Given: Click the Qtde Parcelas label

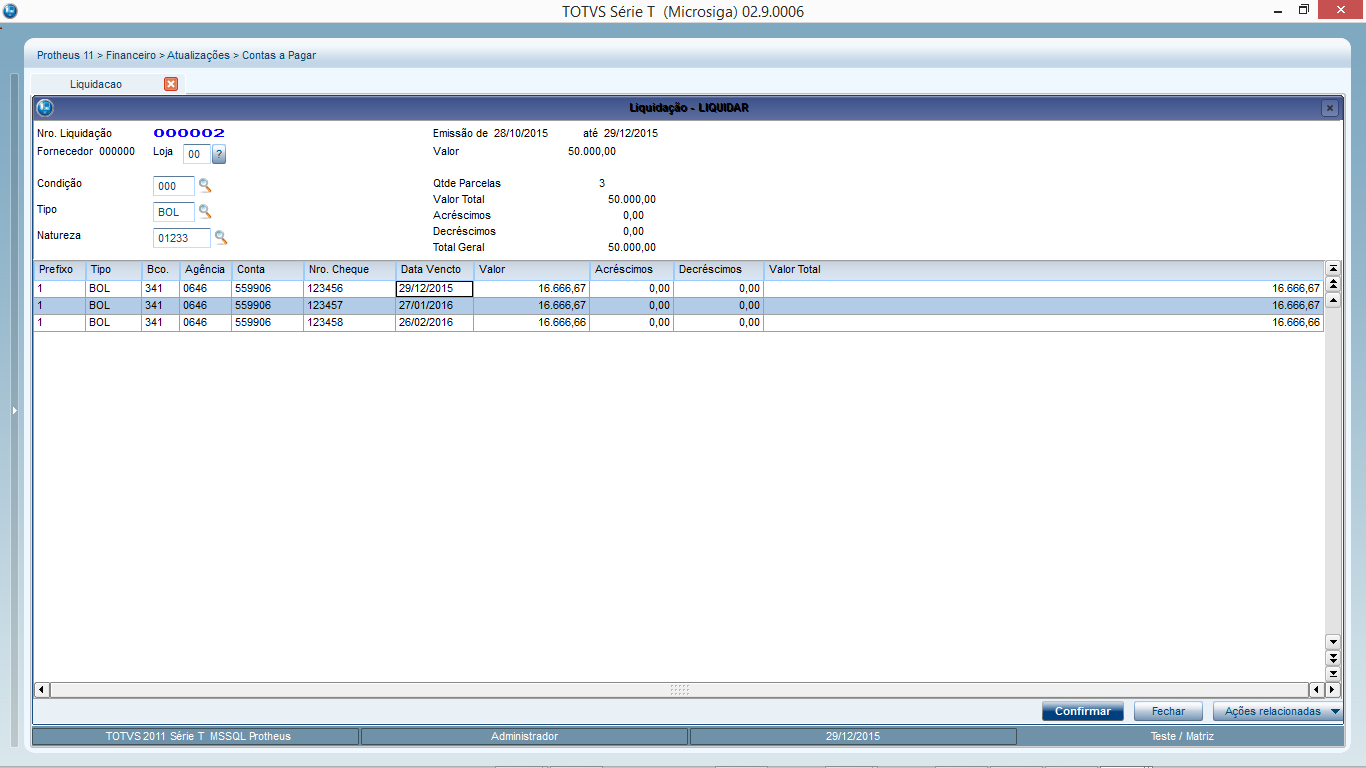Looking at the screenshot, I should pyautogui.click(x=467, y=183).
